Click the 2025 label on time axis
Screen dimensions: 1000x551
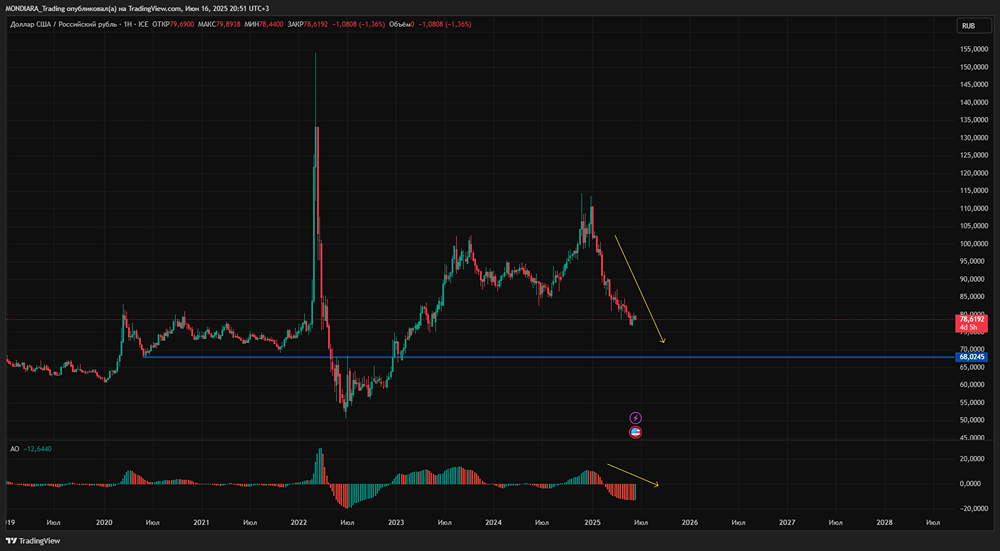pos(592,522)
